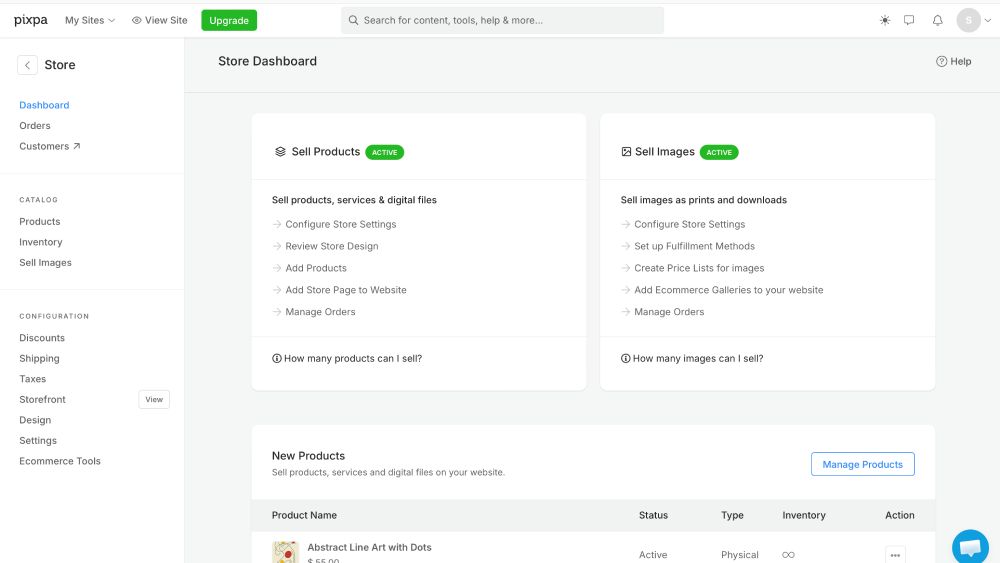Screen dimensions: 1000x563
Task: Click the Inventory column header
Action: pyautogui.click(x=804, y=515)
